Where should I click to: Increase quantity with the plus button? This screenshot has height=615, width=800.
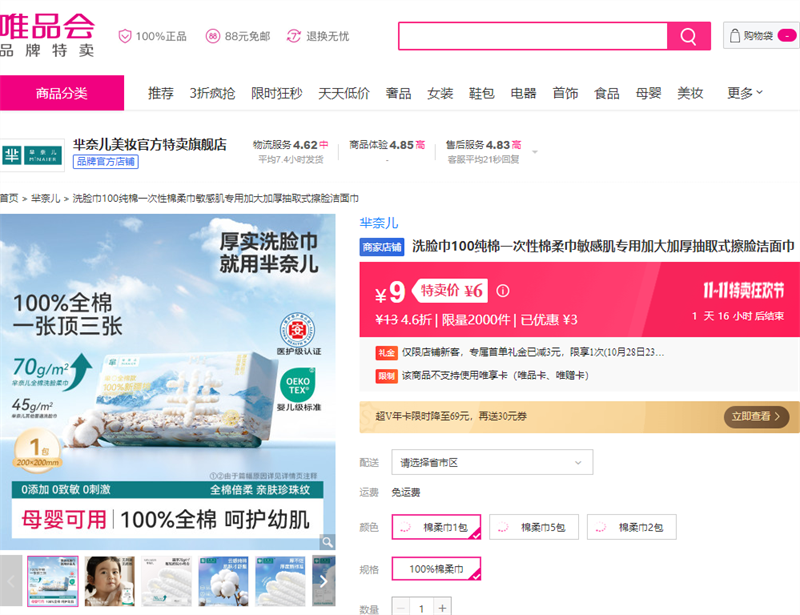coord(443,607)
